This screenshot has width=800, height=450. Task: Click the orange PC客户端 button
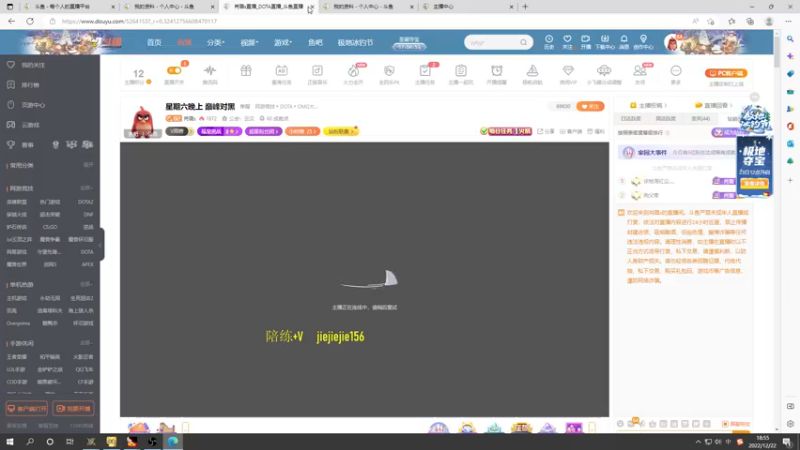click(726, 73)
